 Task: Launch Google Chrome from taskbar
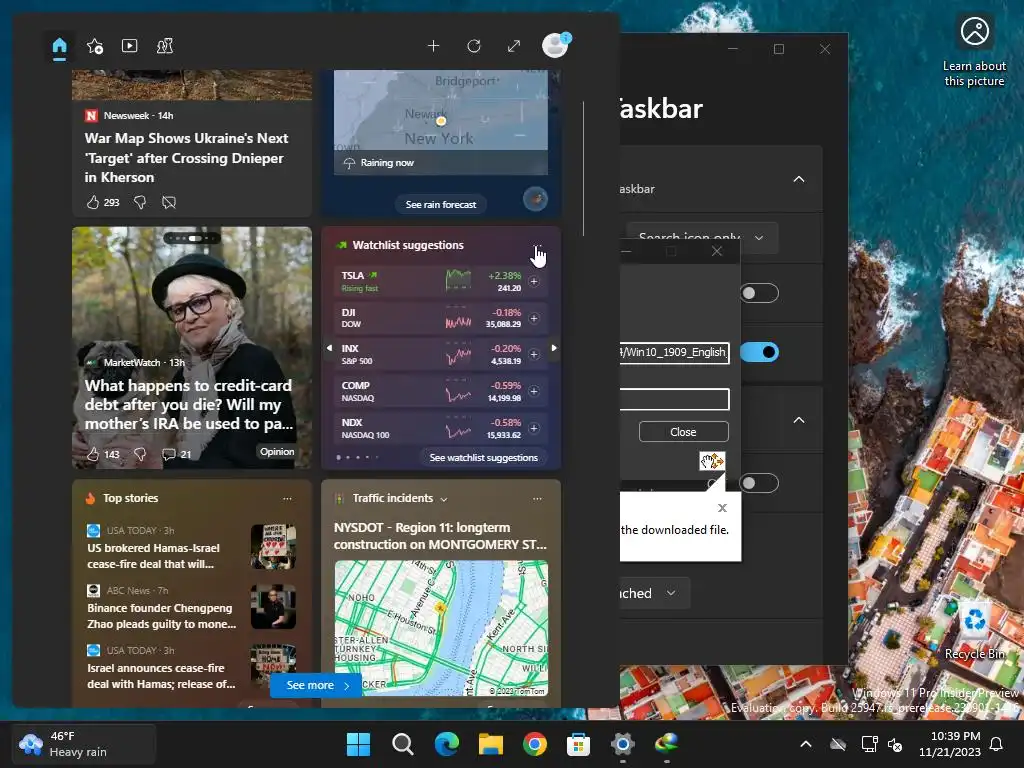tap(535, 744)
